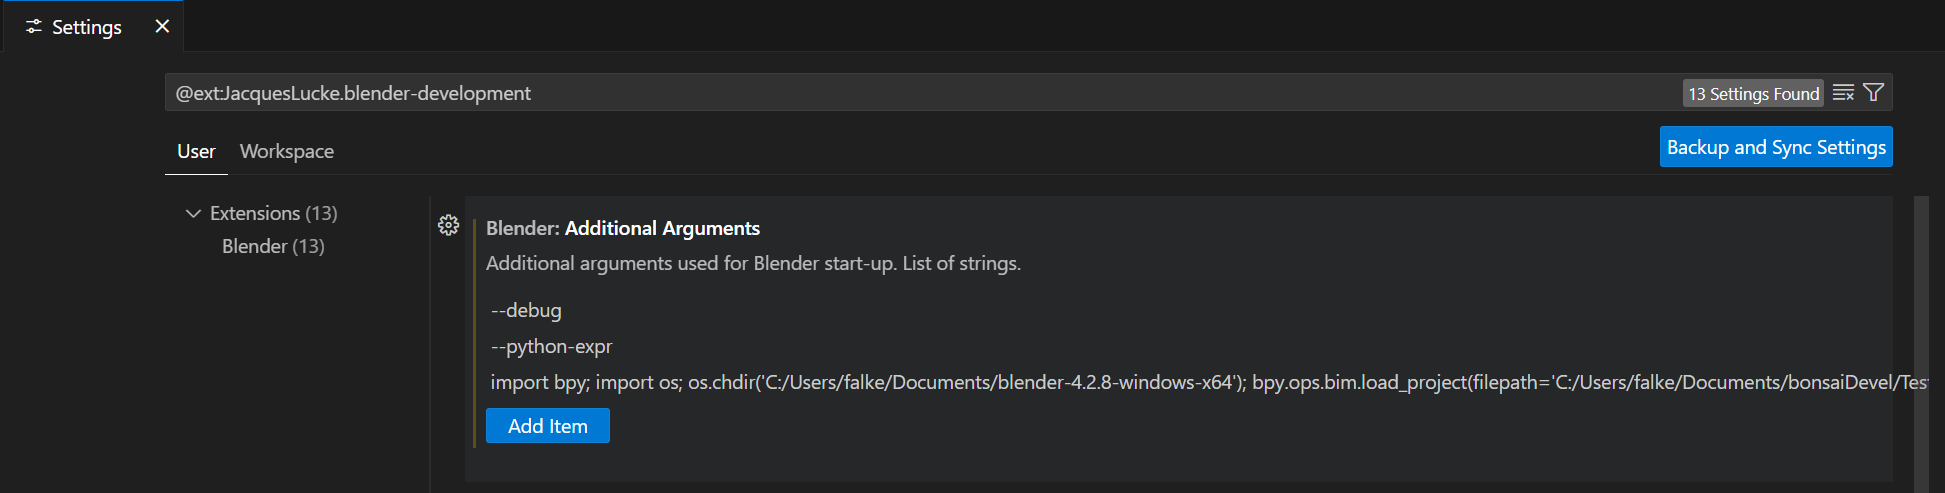Viewport: 1945px width, 493px height.
Task: Click the Backup and Sync Settings button
Action: (x=1776, y=147)
